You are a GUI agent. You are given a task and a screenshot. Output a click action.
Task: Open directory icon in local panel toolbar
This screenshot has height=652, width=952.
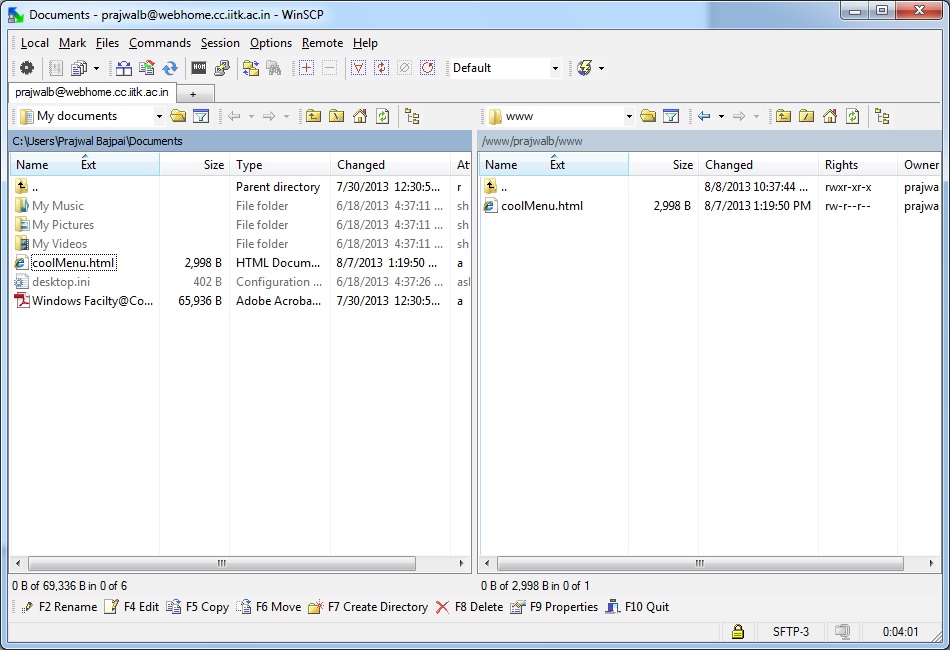pyautogui.click(x=178, y=116)
